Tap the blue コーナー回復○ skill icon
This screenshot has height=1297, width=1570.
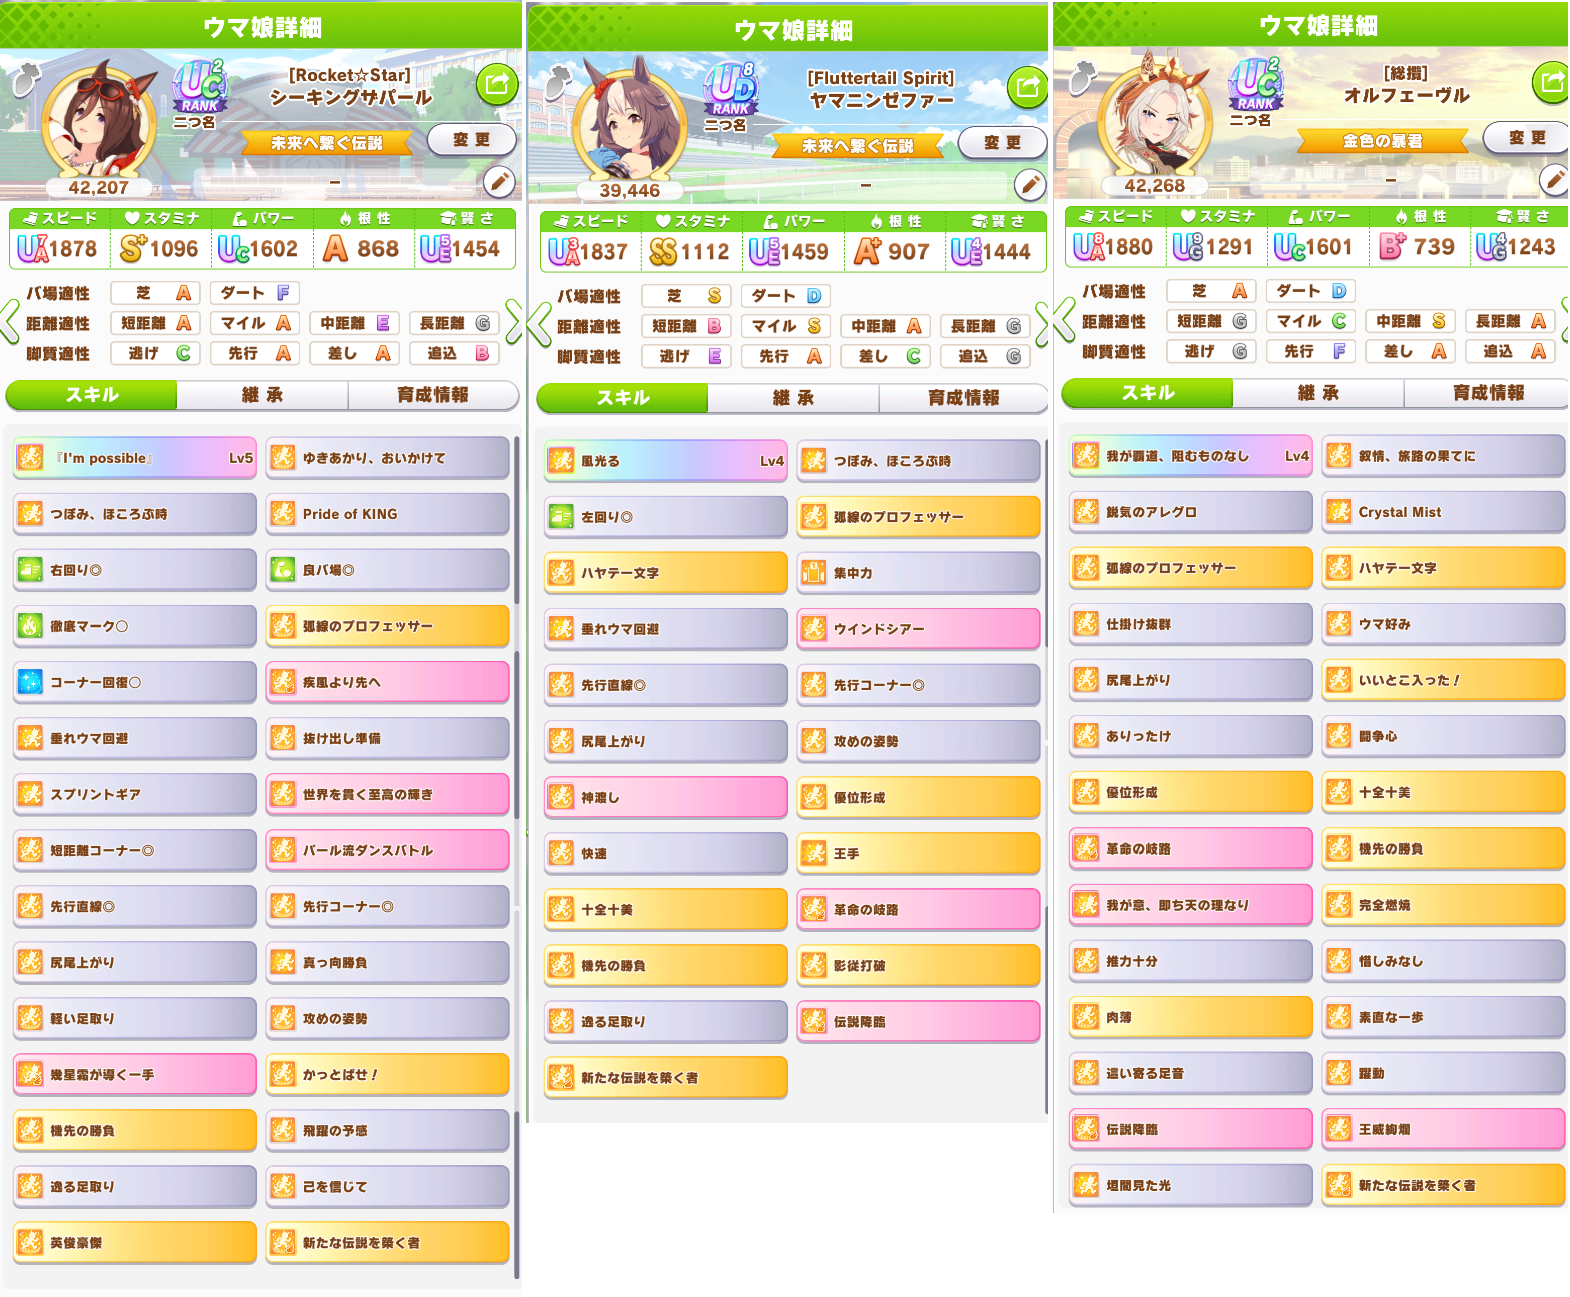tap(30, 682)
